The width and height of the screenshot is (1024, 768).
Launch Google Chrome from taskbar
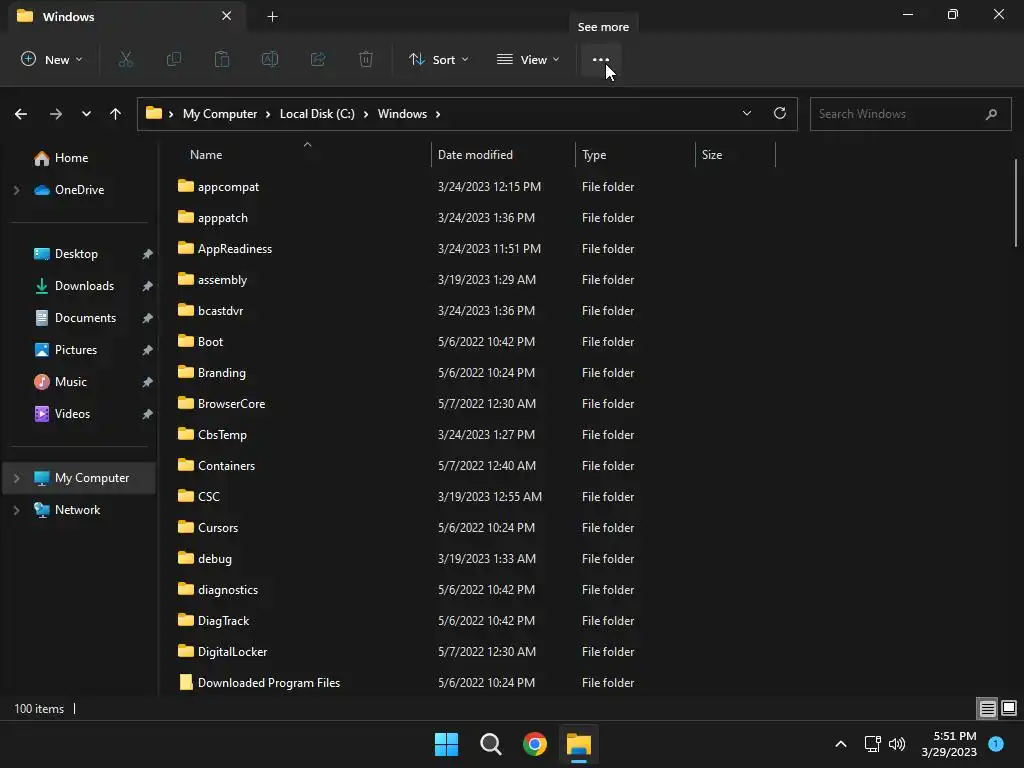[x=535, y=744]
